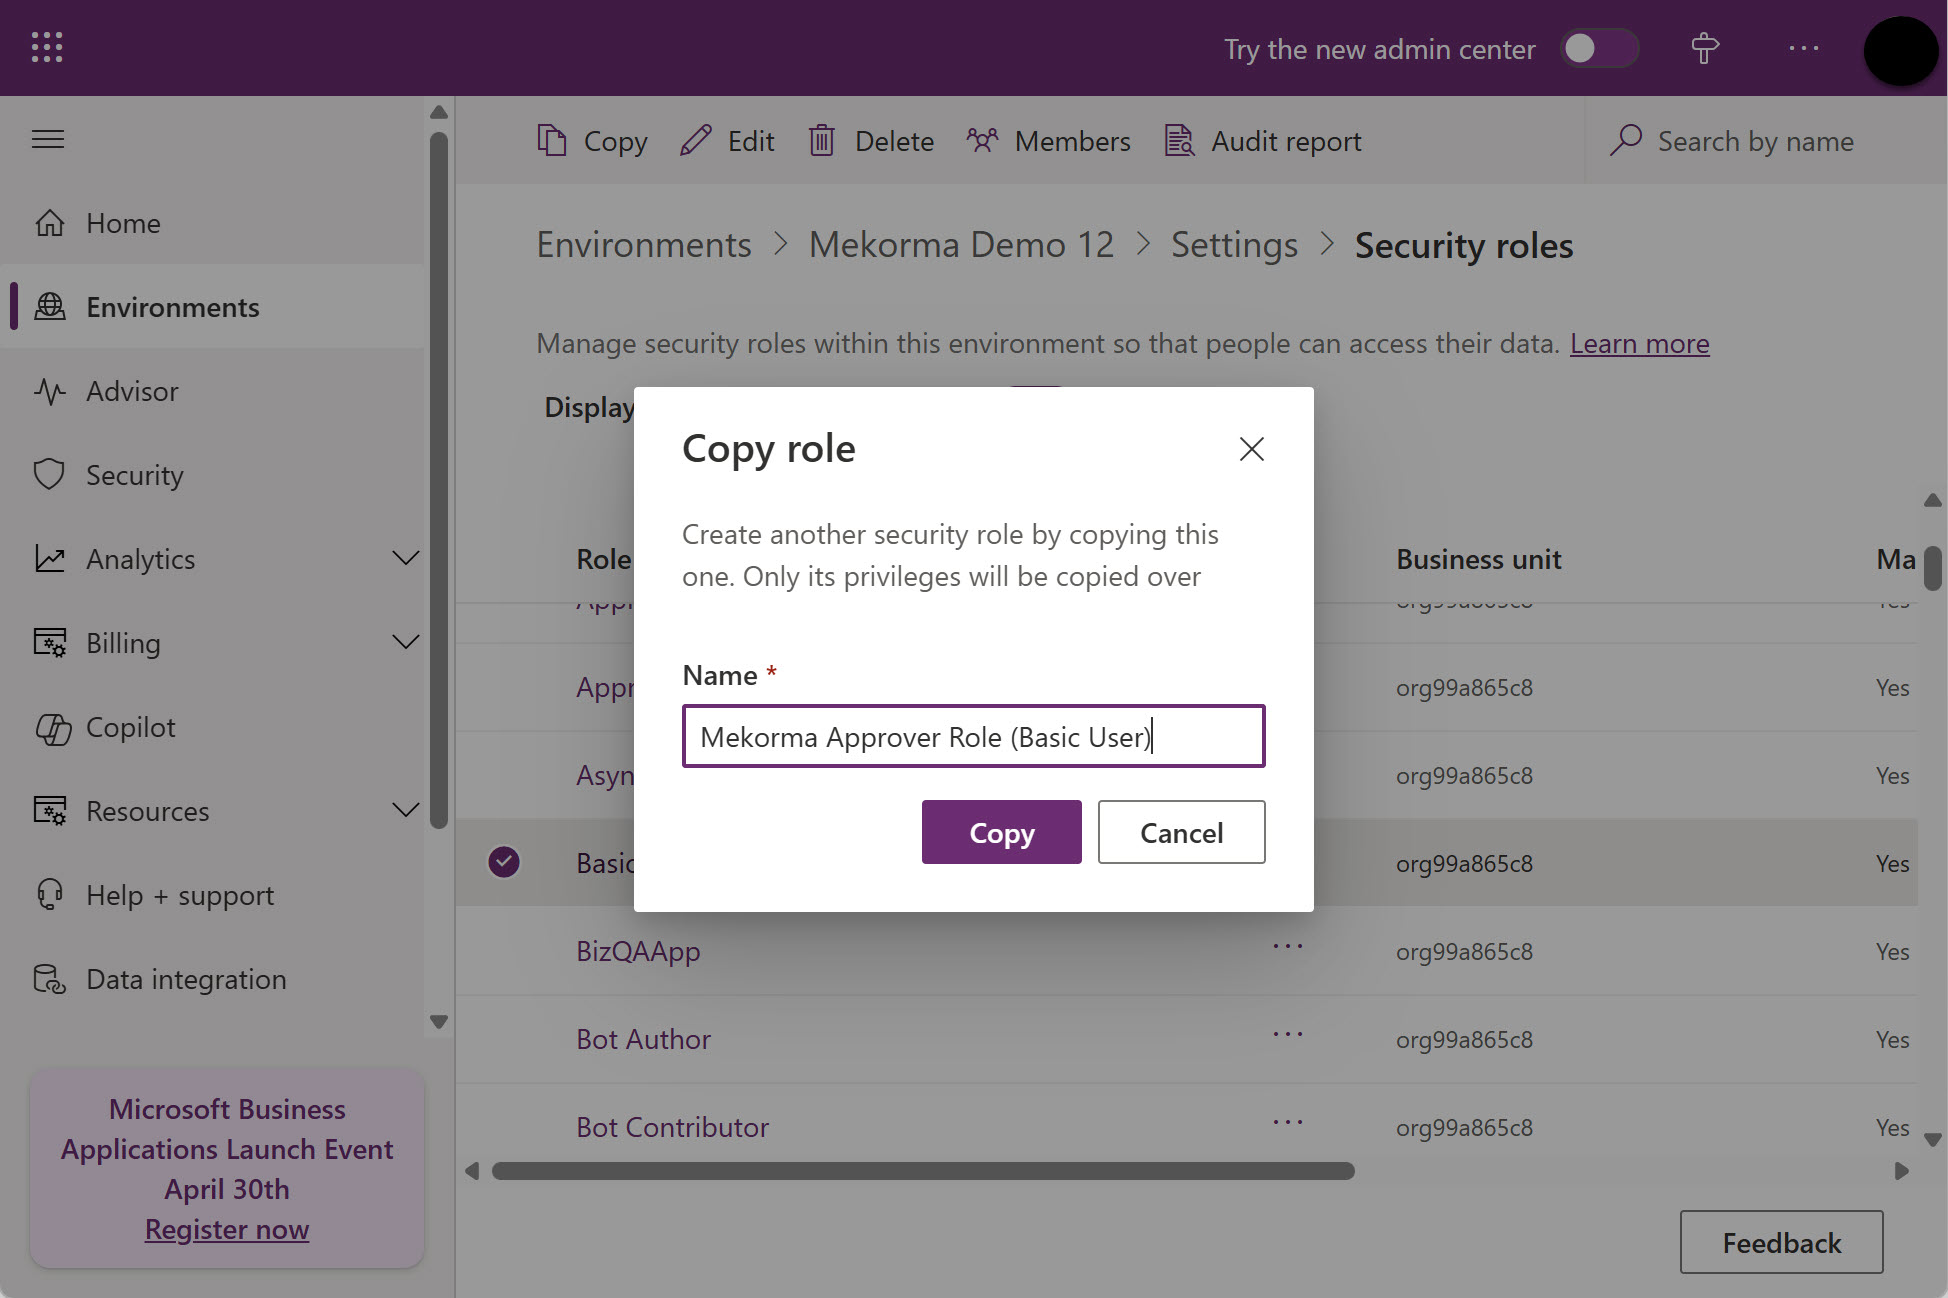Go to Security in sidebar
Viewport: 1948px width, 1298px height.
pos(134,475)
